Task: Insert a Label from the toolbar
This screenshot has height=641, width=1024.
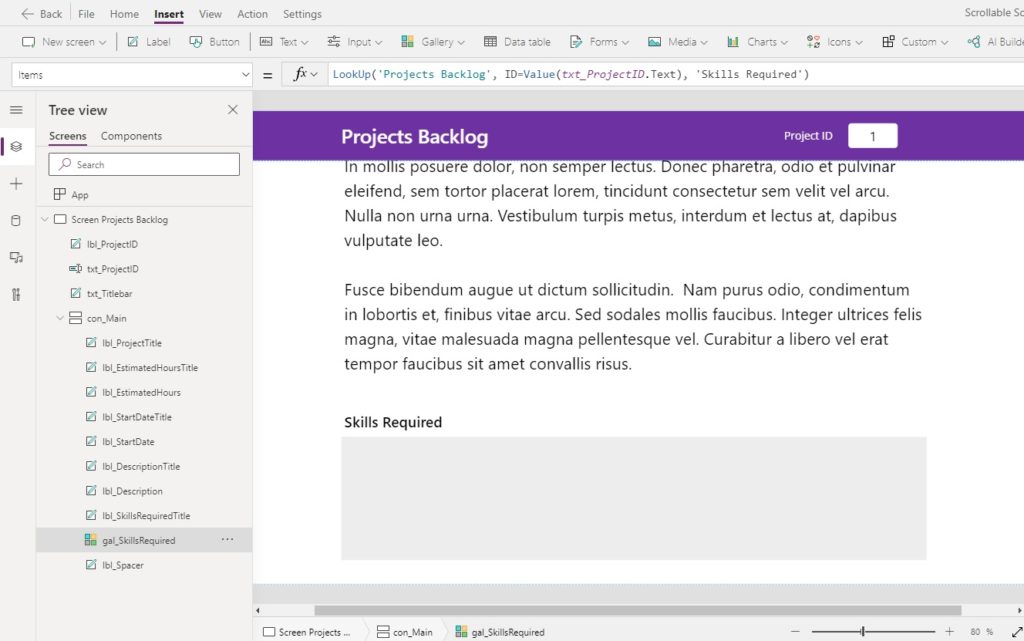Action: (x=148, y=42)
